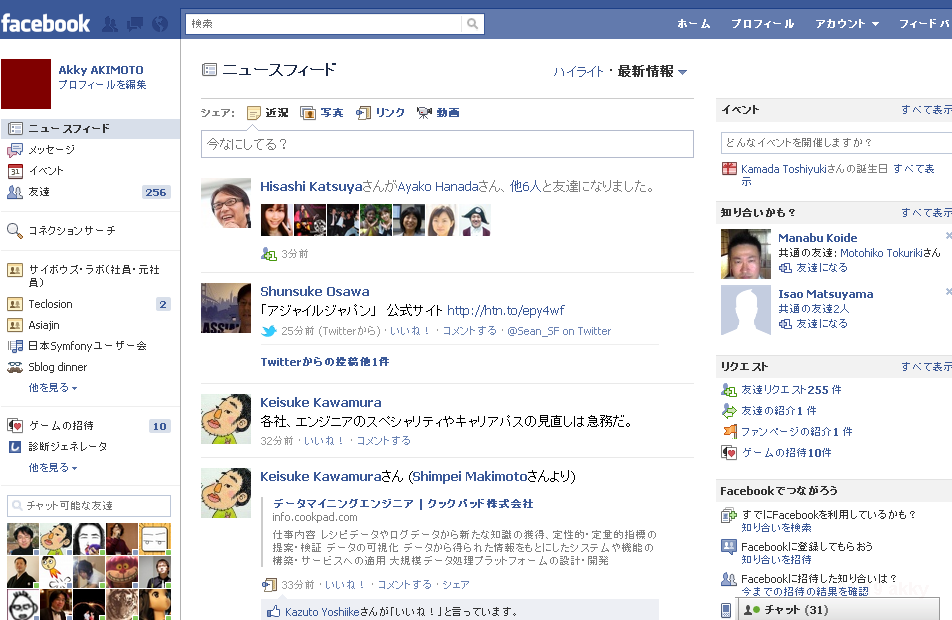Open the messages icon in top bar
Screen dimensions: 952x620
tap(137, 23)
